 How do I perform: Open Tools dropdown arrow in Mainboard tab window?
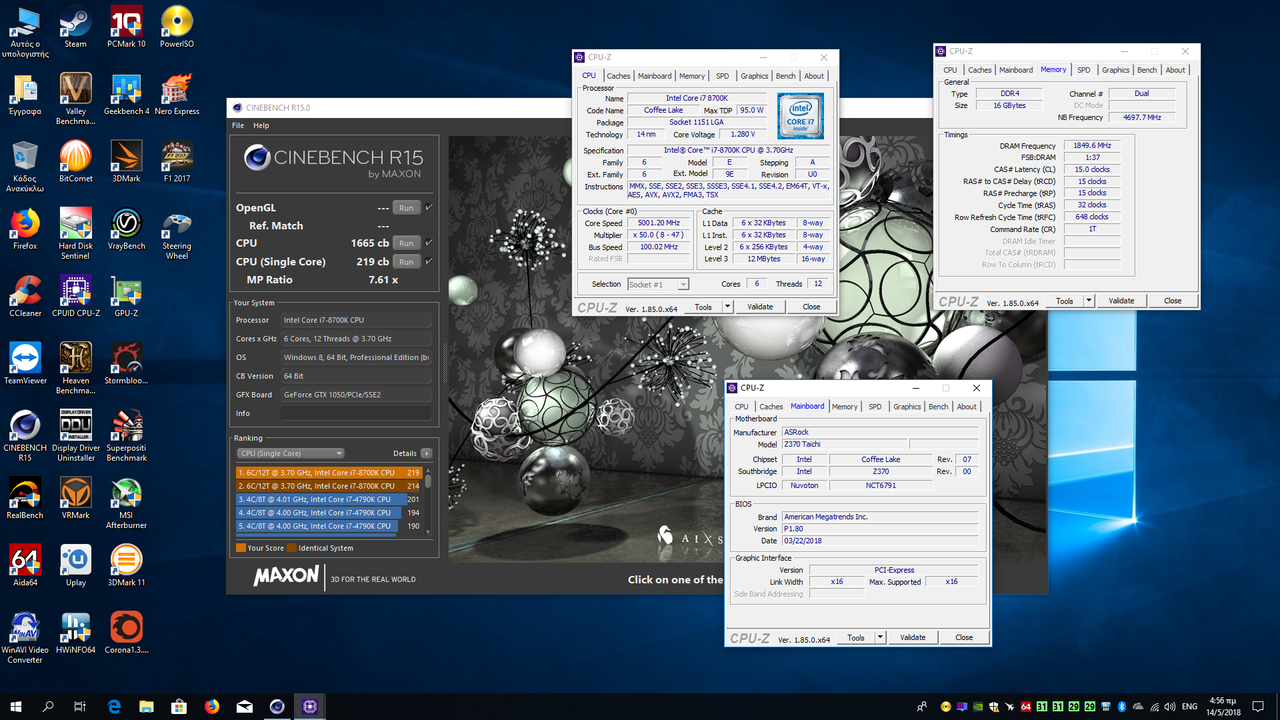click(x=880, y=637)
